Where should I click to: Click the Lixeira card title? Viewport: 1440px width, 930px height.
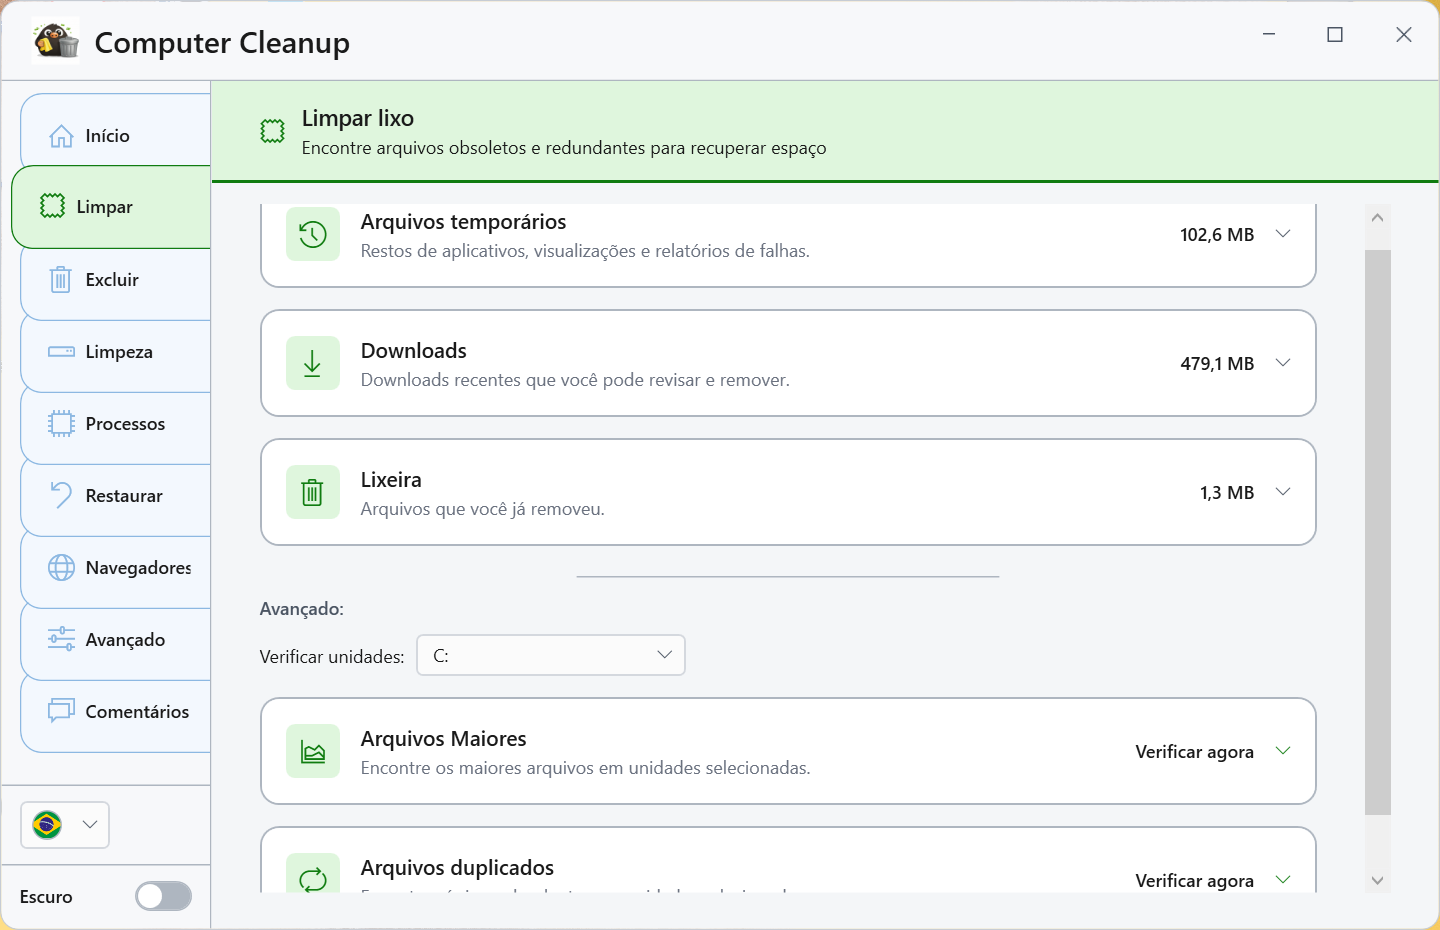(391, 480)
